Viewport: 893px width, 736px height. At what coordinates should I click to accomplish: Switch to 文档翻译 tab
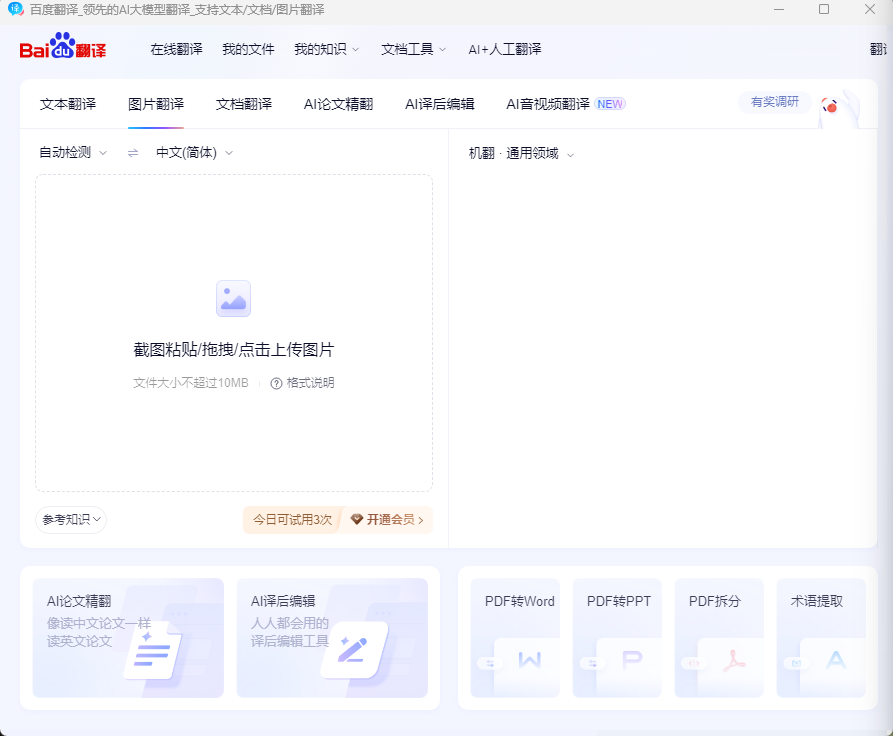244,104
